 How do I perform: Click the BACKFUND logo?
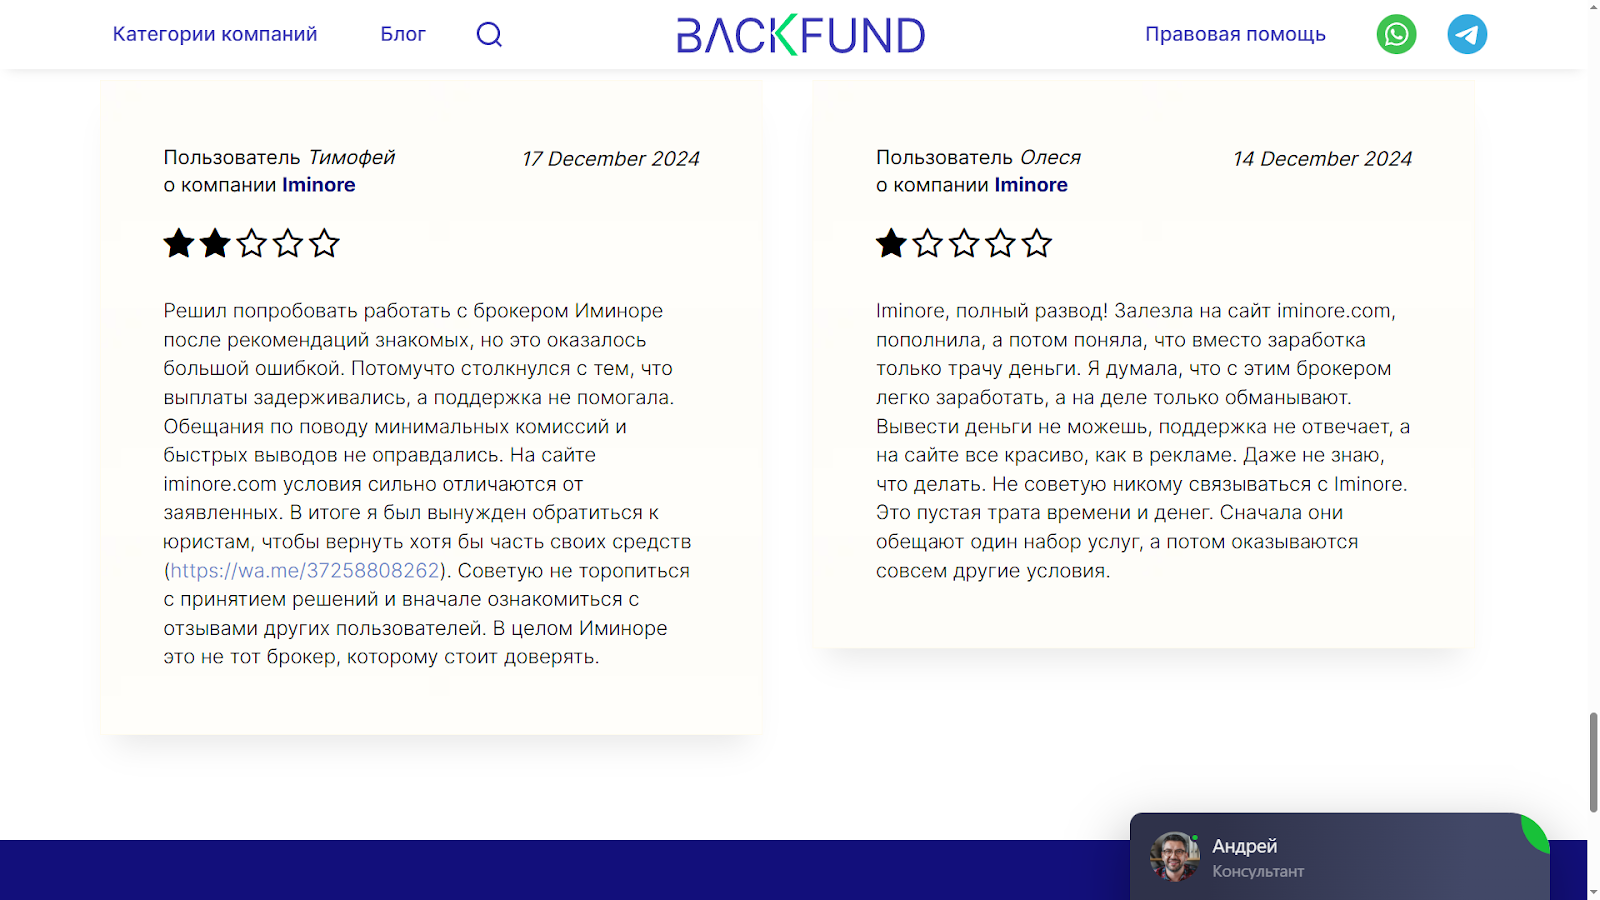pyautogui.click(x=800, y=35)
